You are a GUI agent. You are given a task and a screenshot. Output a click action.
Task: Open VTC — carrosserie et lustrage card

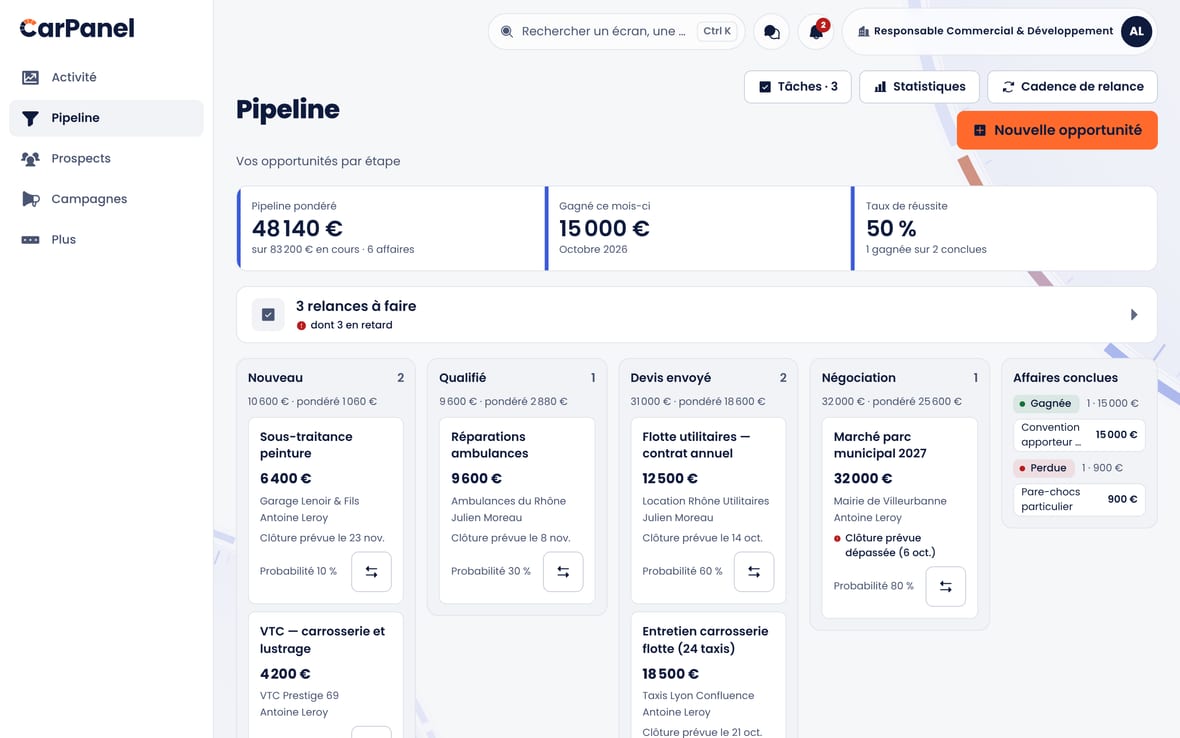tap(326, 675)
